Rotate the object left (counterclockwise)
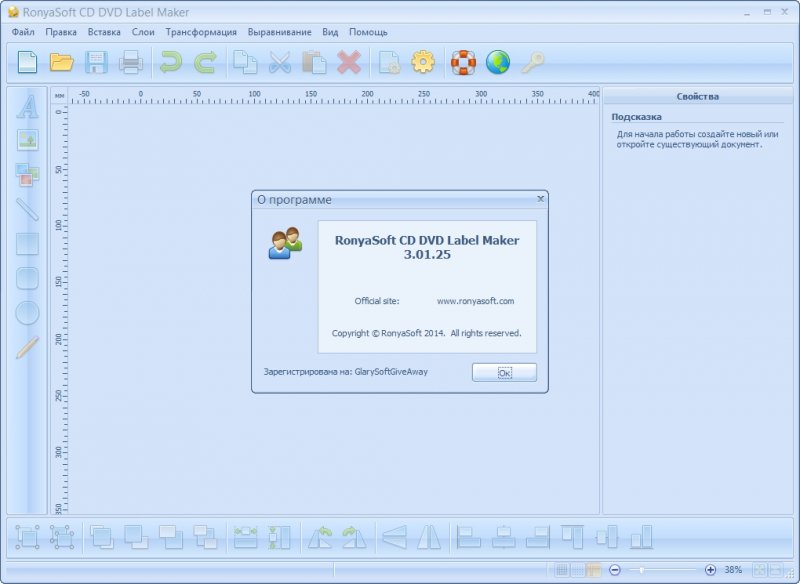This screenshot has height=584, width=800. pos(320,537)
